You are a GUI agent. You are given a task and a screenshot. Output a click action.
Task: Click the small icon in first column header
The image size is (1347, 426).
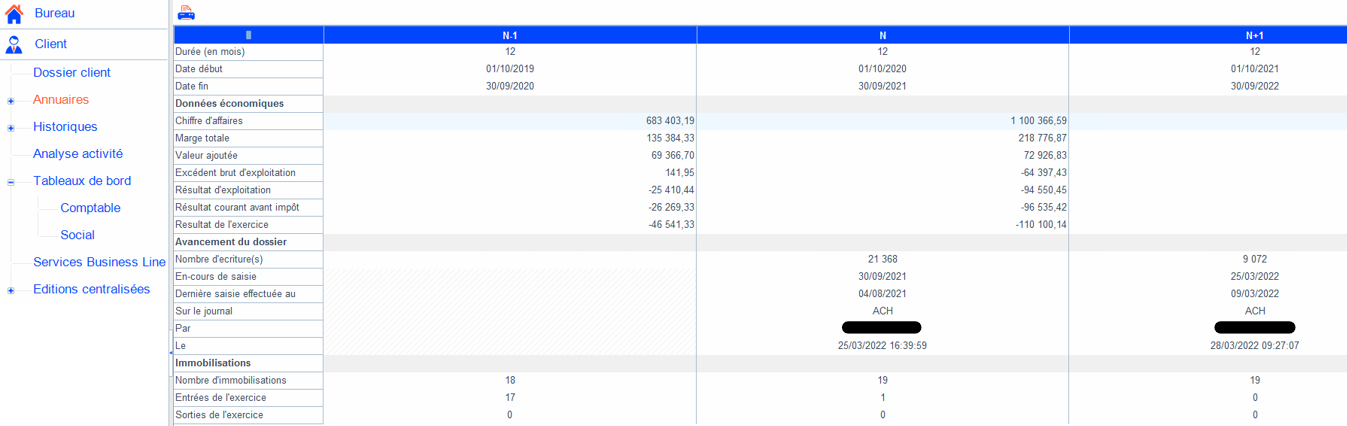point(248,35)
